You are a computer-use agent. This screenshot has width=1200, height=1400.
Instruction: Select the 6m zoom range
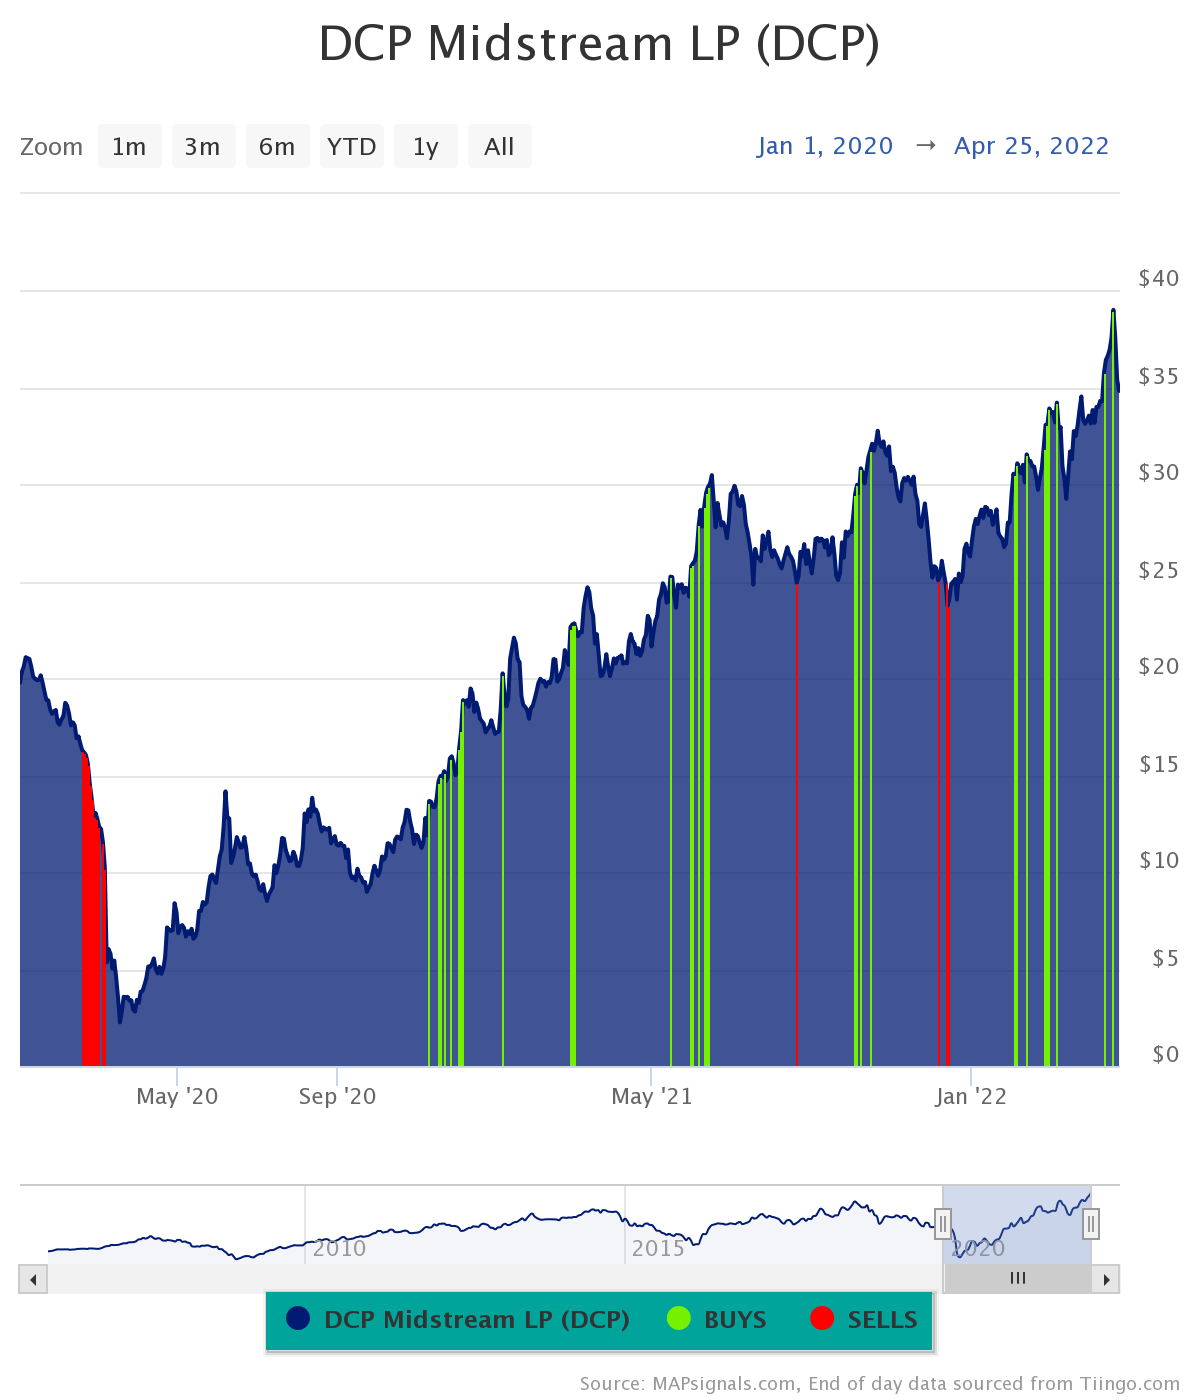click(x=277, y=147)
